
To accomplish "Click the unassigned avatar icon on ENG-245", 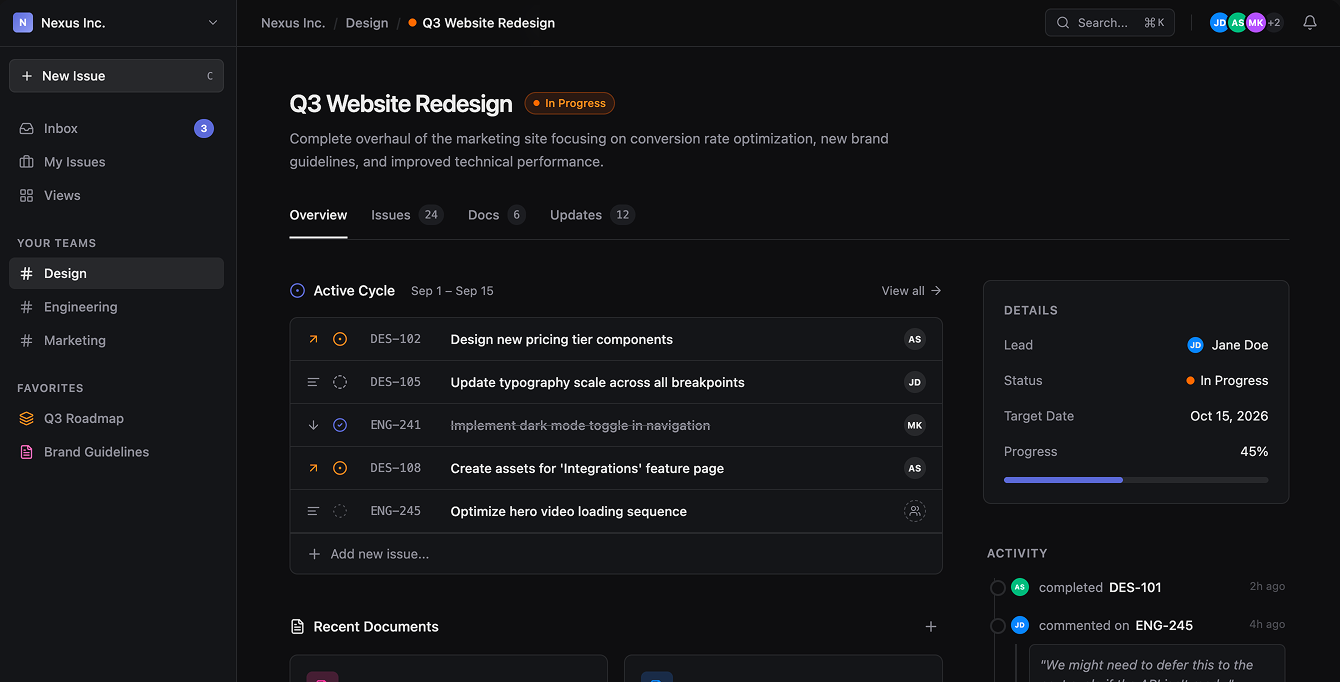I will click(914, 511).
